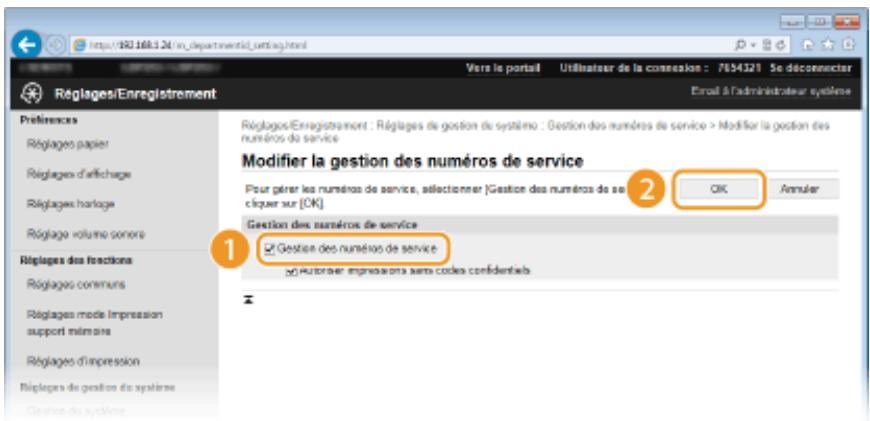
Task: Click the Réglages de gestion du système sidebar heading
Action: click(98, 387)
